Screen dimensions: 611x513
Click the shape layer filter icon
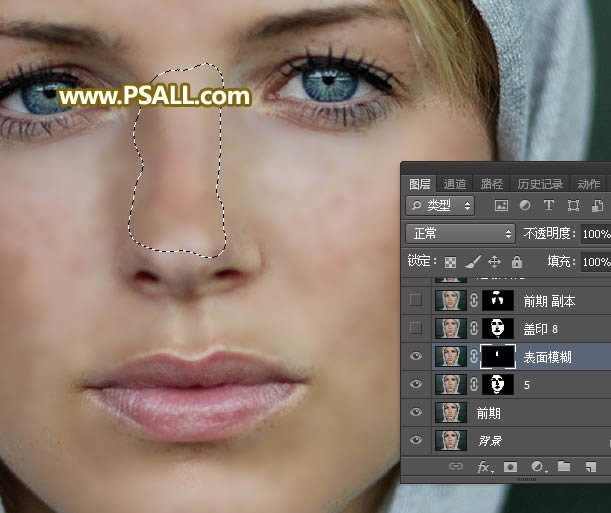click(x=573, y=206)
